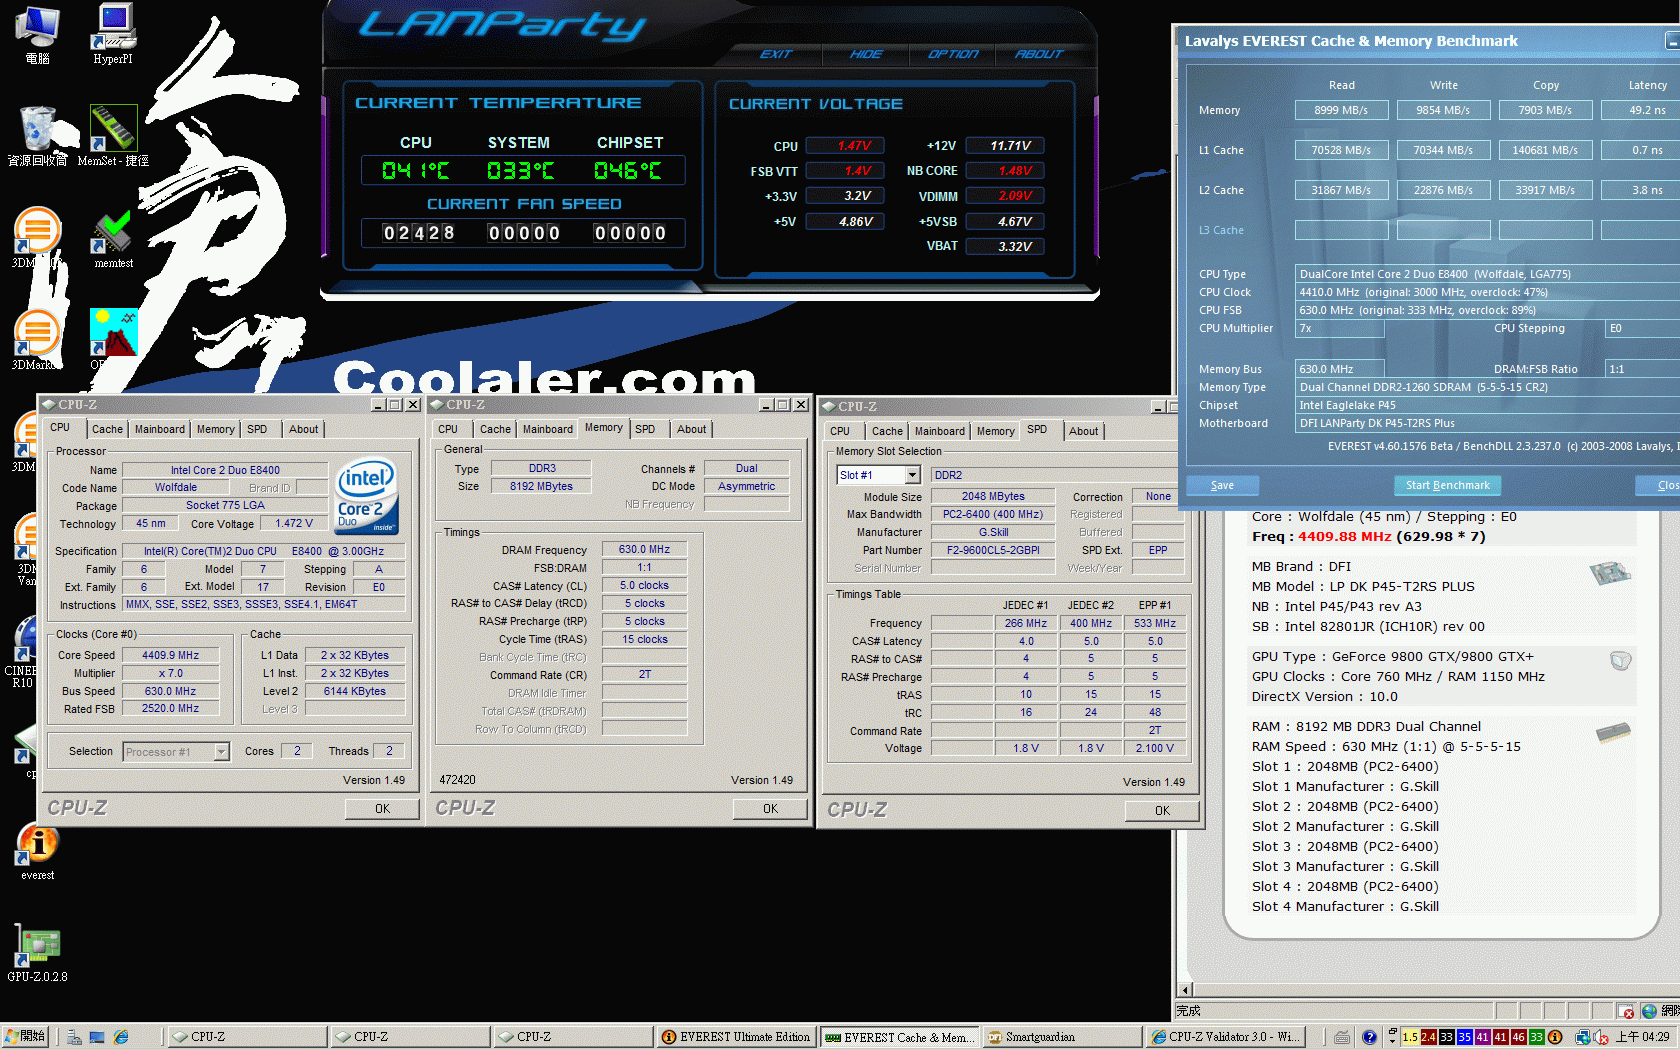Image resolution: width=1680 pixels, height=1050 pixels.
Task: Select CPU tab in CPU-Z Slot Selection window
Action: tap(840, 431)
